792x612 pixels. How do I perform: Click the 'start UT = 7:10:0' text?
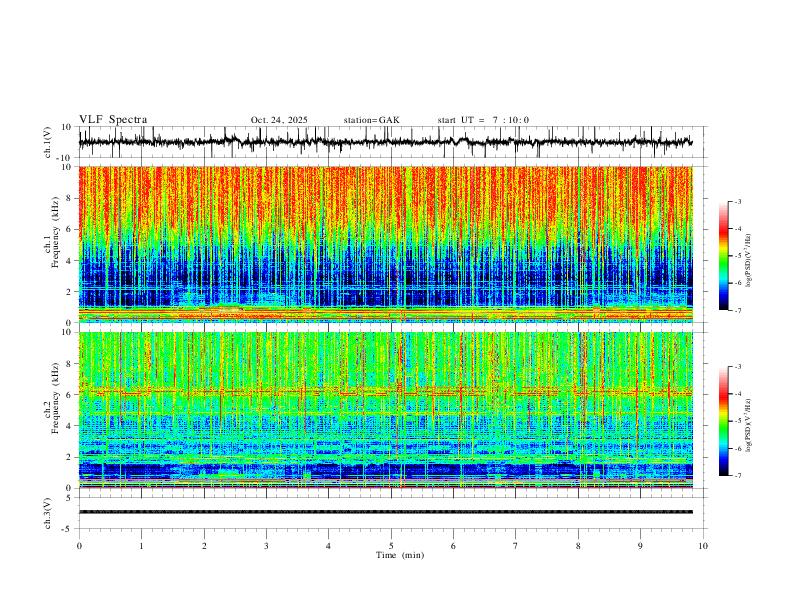click(483, 120)
